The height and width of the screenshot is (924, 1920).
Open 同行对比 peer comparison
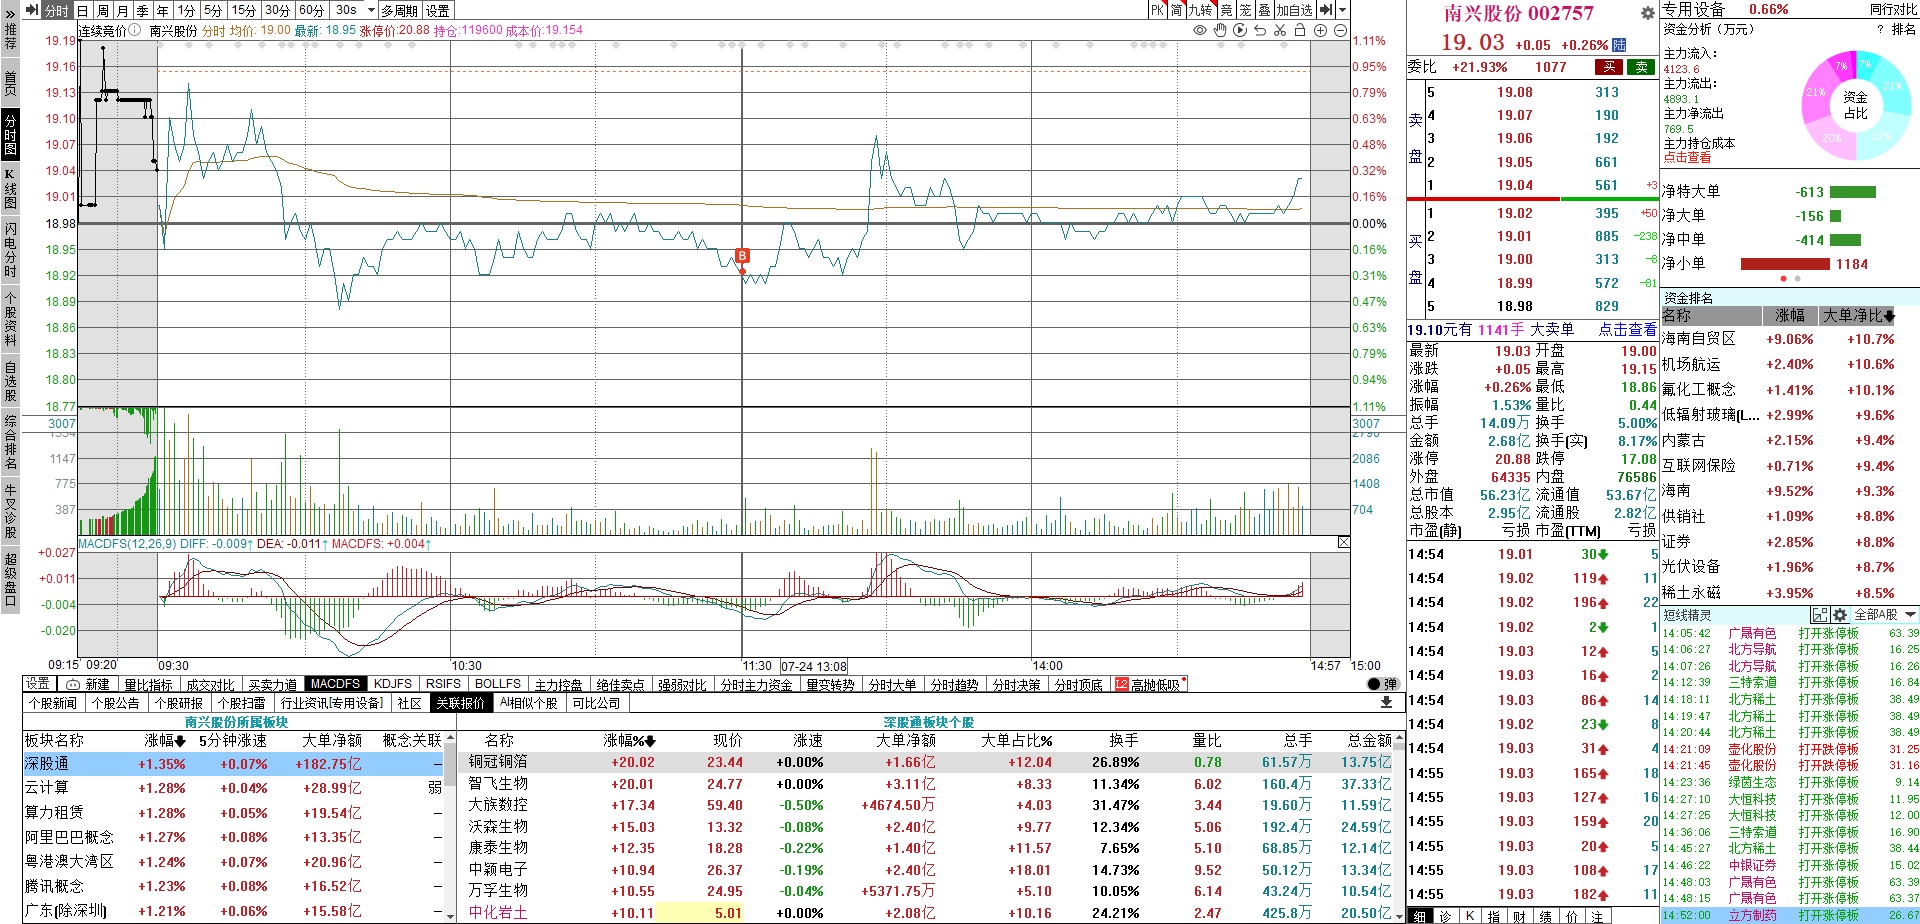(1893, 10)
